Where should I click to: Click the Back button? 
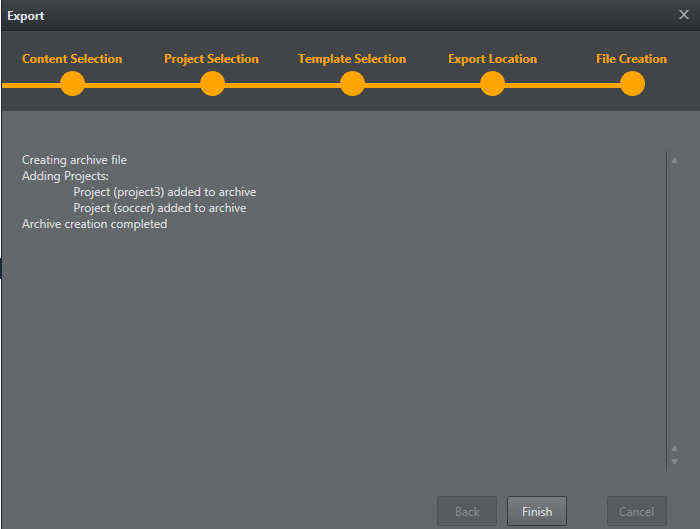467,511
